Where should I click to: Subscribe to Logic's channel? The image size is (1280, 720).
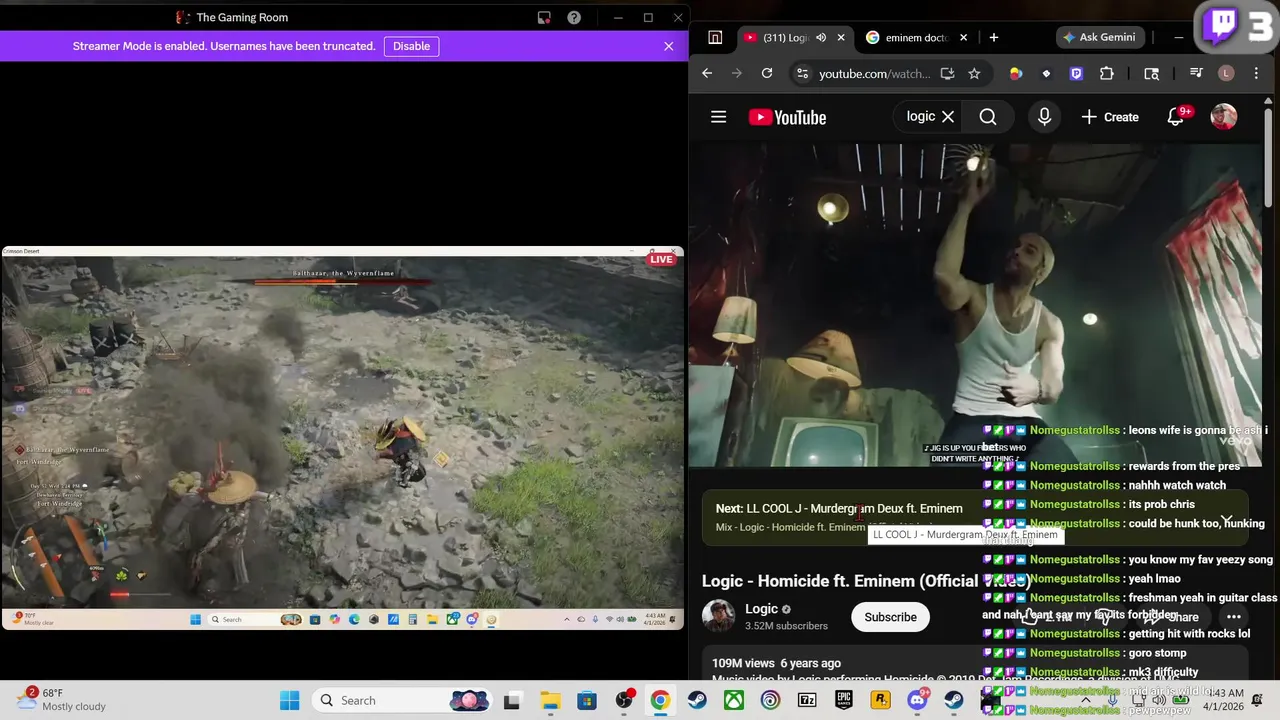(x=890, y=617)
